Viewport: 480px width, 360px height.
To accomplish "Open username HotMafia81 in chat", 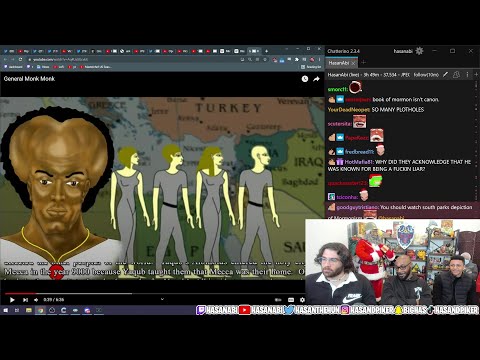I will click(359, 162).
